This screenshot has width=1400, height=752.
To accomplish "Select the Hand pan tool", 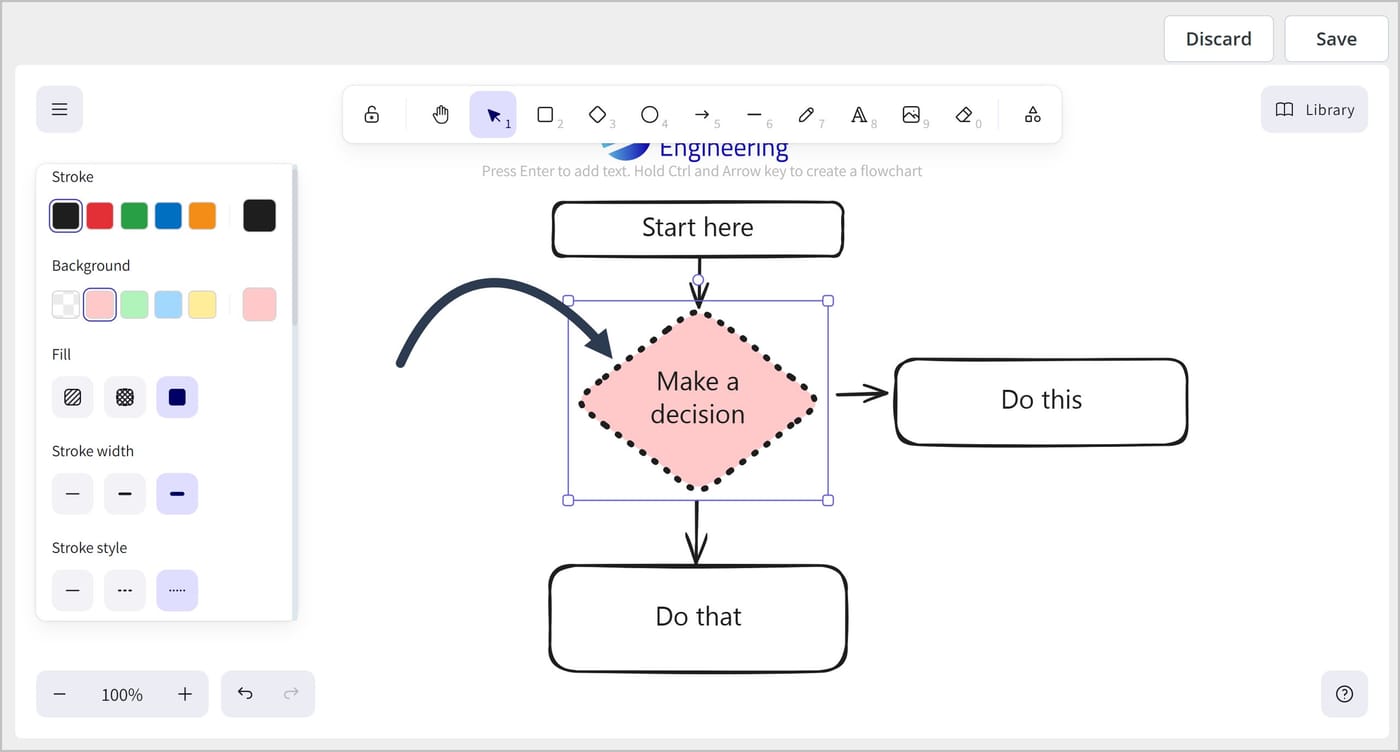I will coord(441,114).
